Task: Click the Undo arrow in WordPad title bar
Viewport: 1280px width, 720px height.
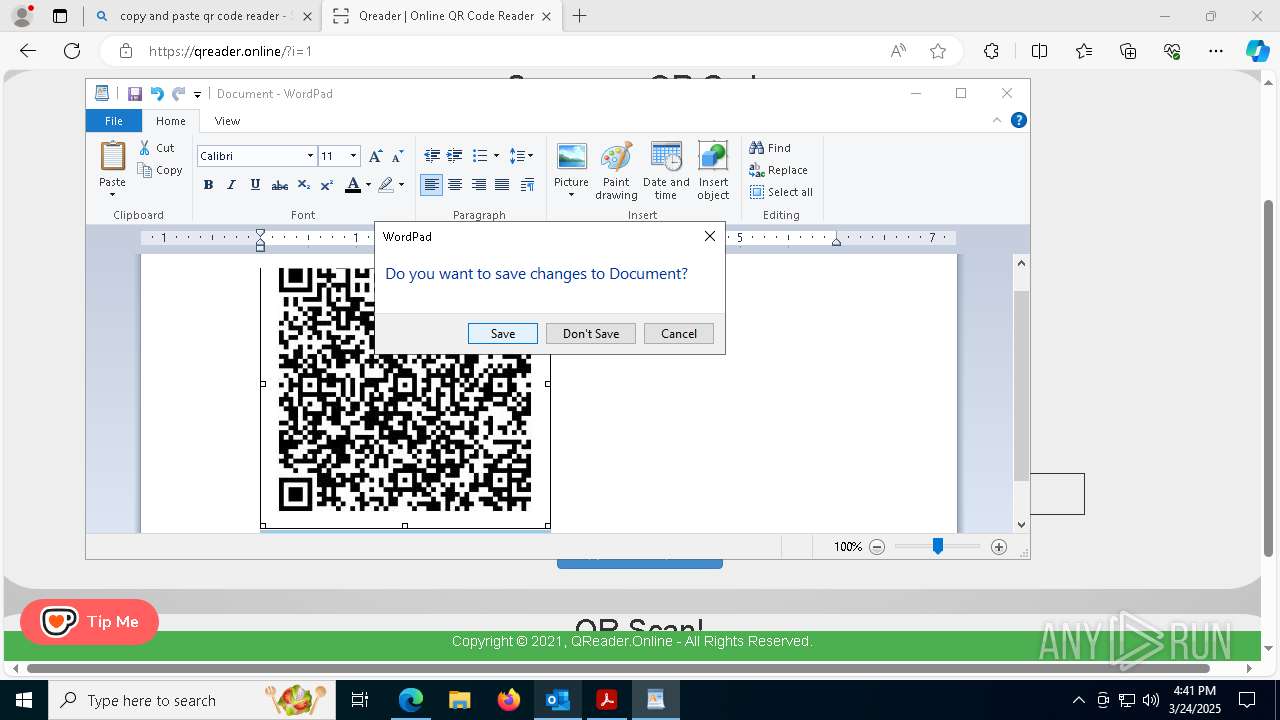Action: click(157, 94)
